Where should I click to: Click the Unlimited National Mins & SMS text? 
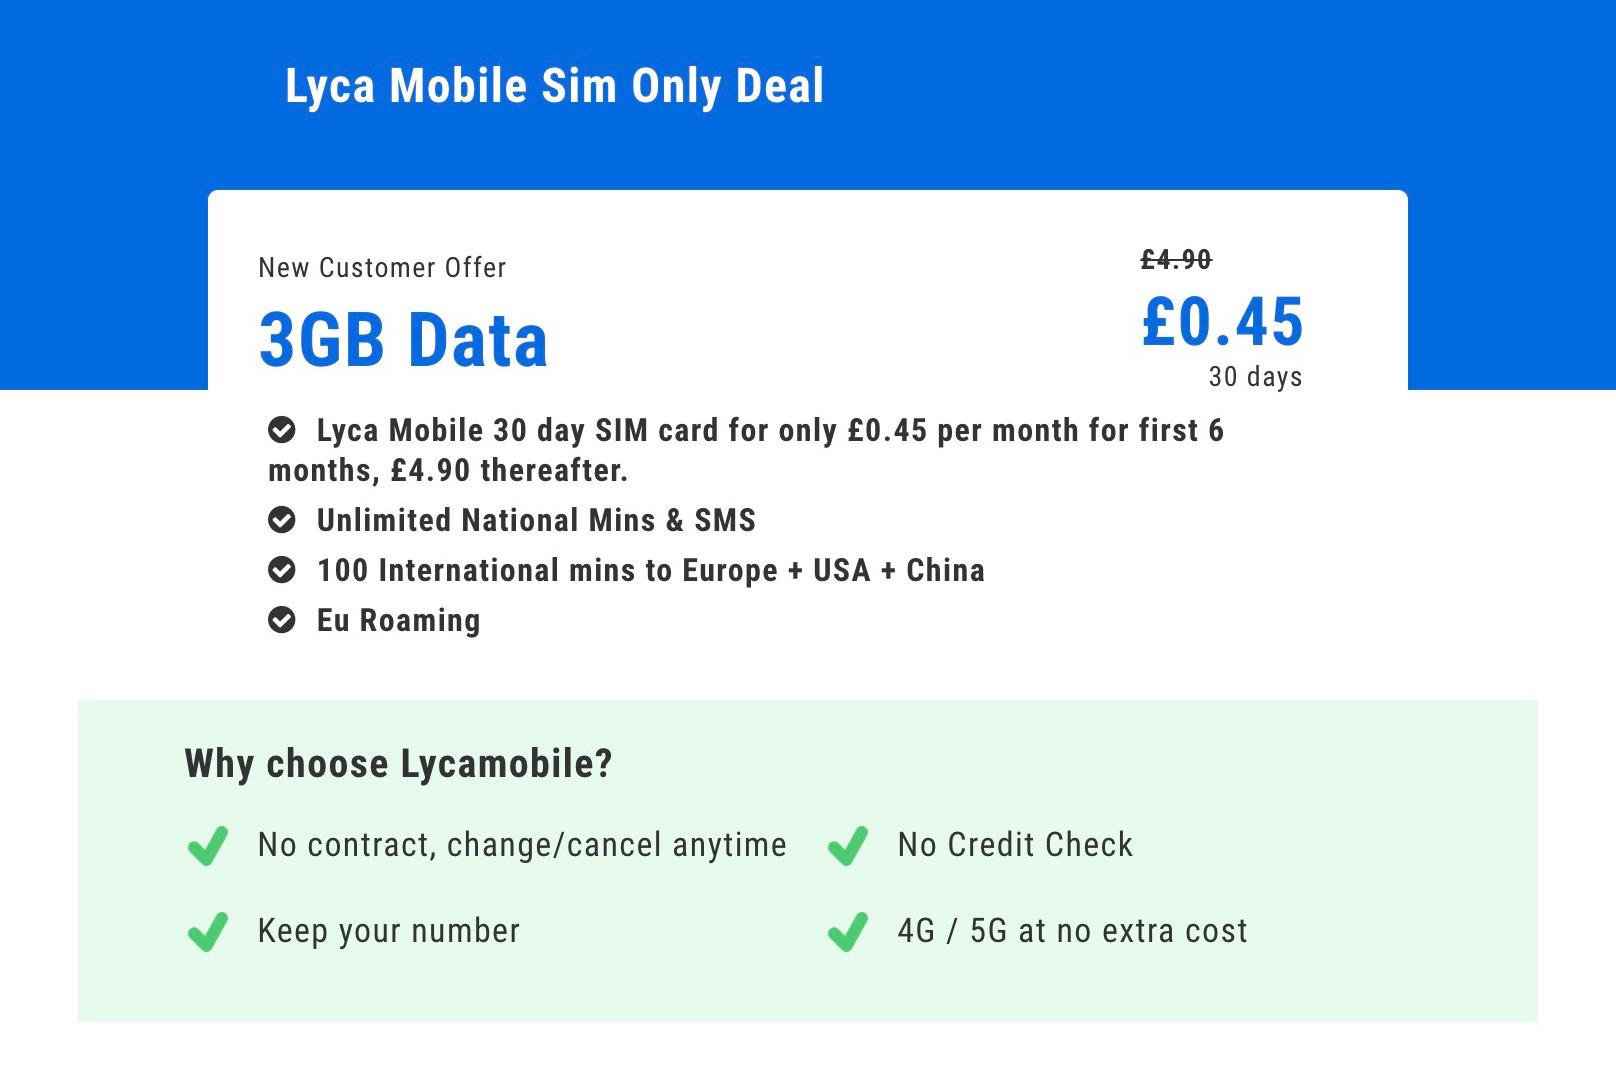[536, 520]
